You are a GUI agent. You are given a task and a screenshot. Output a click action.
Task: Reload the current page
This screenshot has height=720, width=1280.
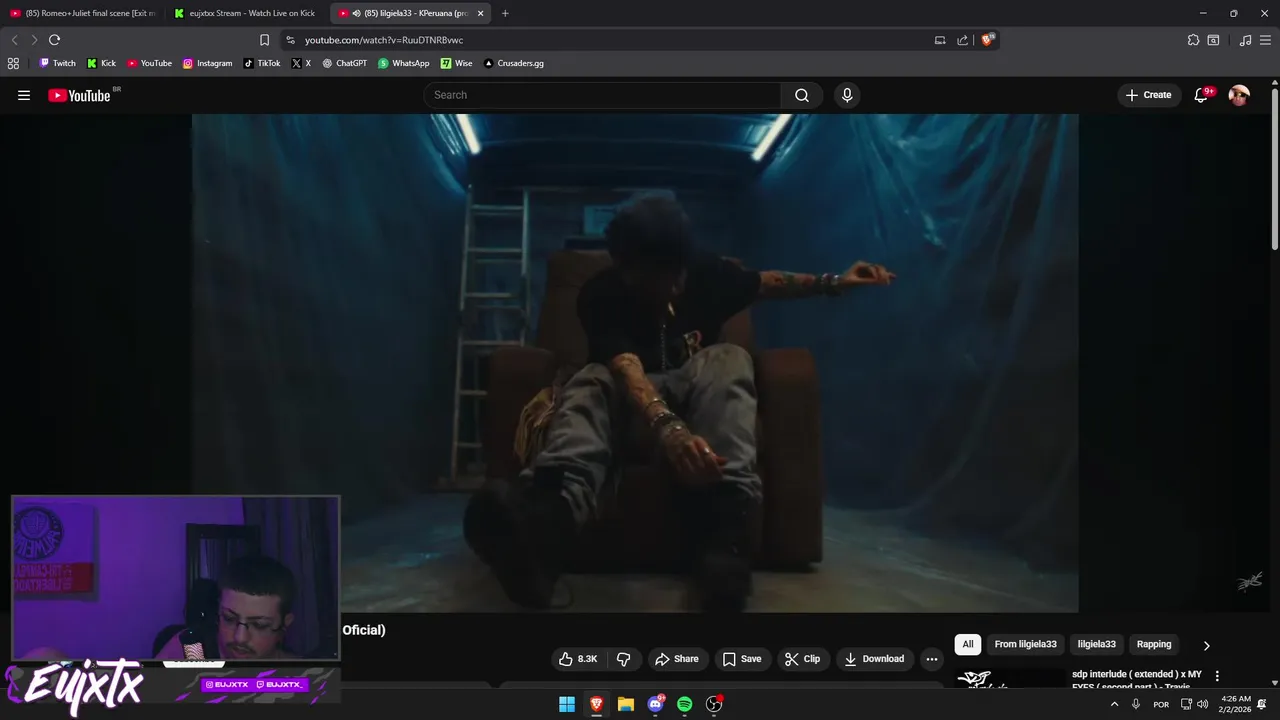pyautogui.click(x=54, y=40)
